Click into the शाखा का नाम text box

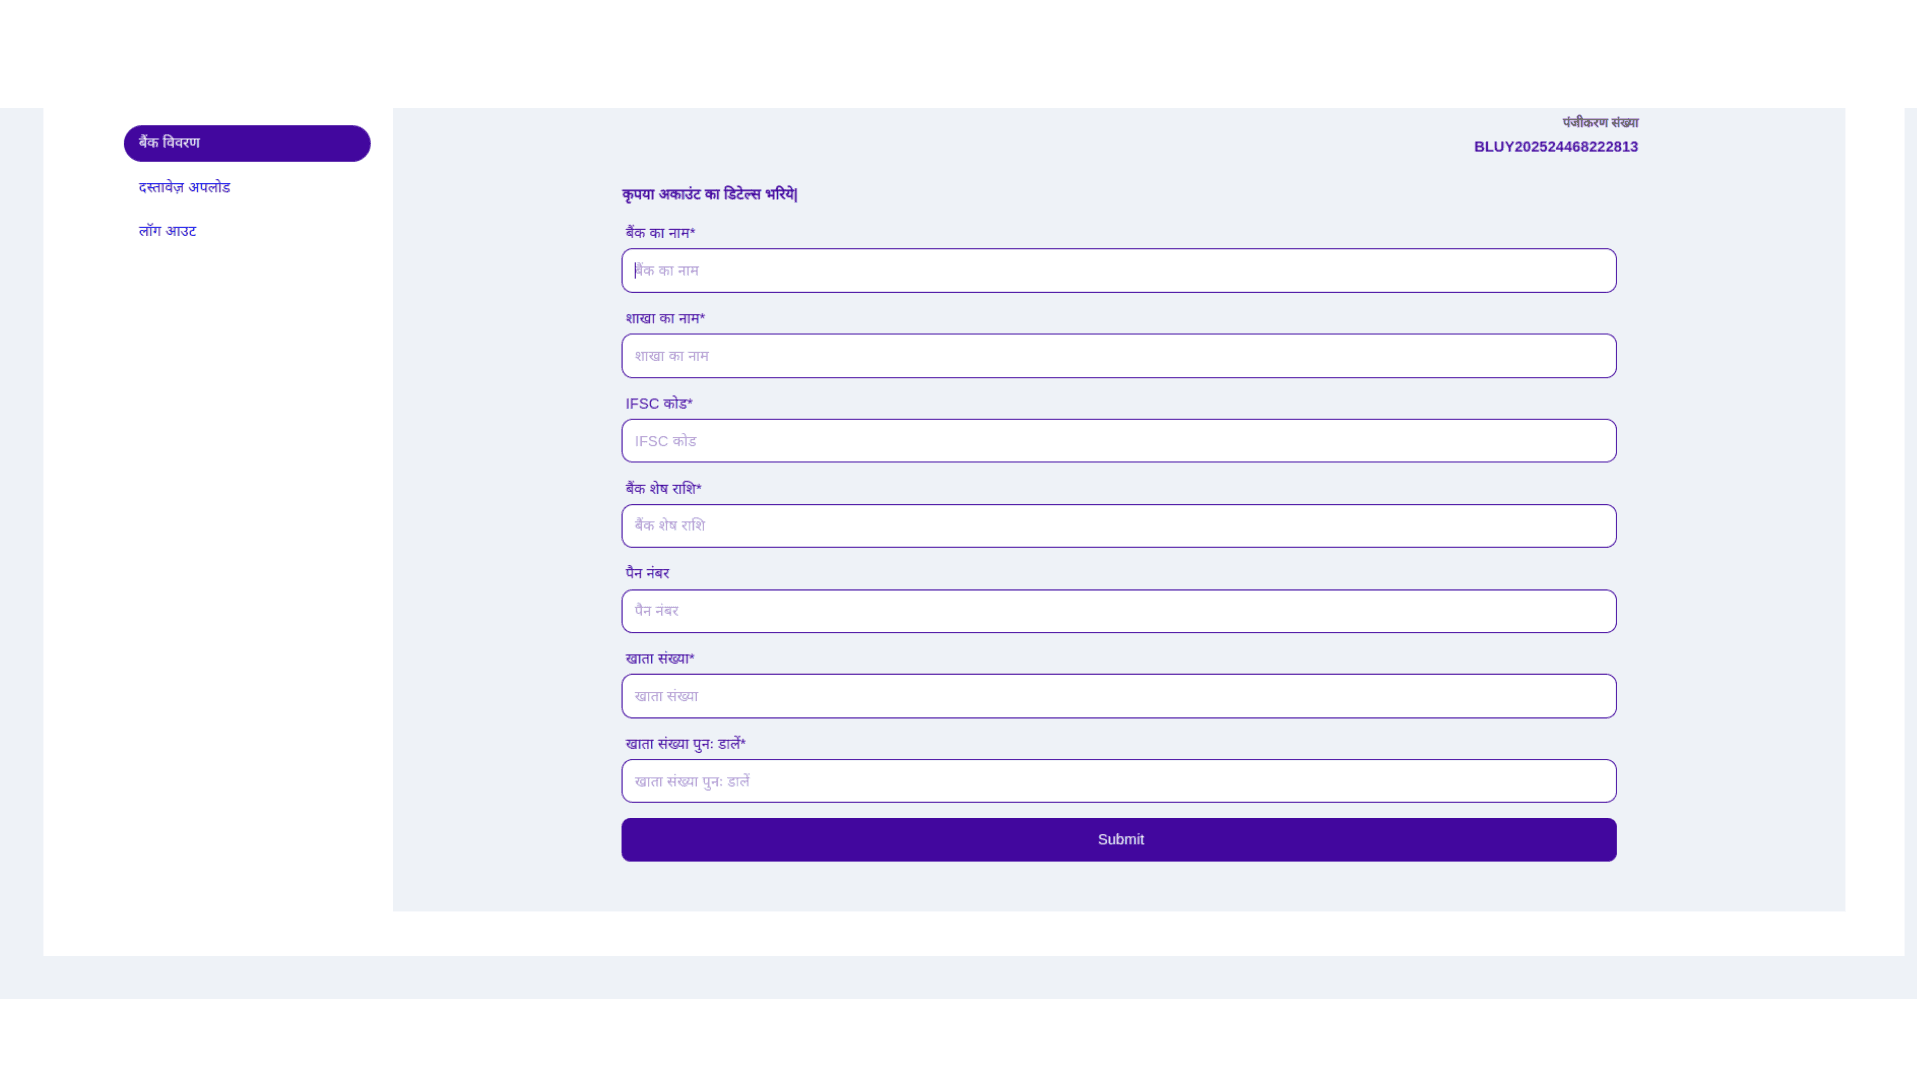pyautogui.click(x=1118, y=356)
